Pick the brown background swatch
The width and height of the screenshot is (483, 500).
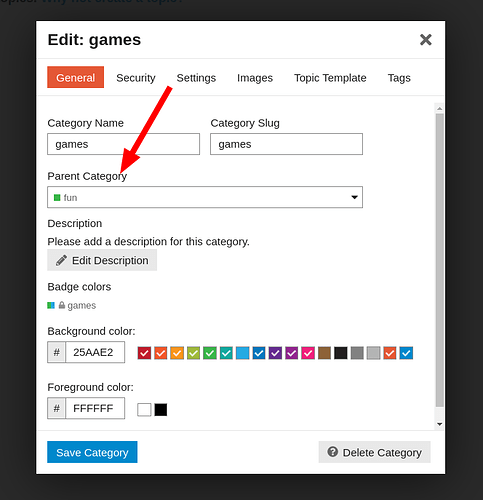pos(324,353)
